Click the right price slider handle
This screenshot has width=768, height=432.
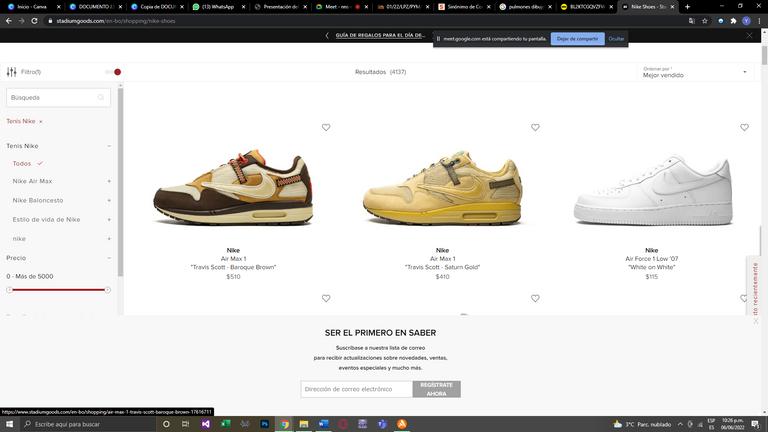108,290
